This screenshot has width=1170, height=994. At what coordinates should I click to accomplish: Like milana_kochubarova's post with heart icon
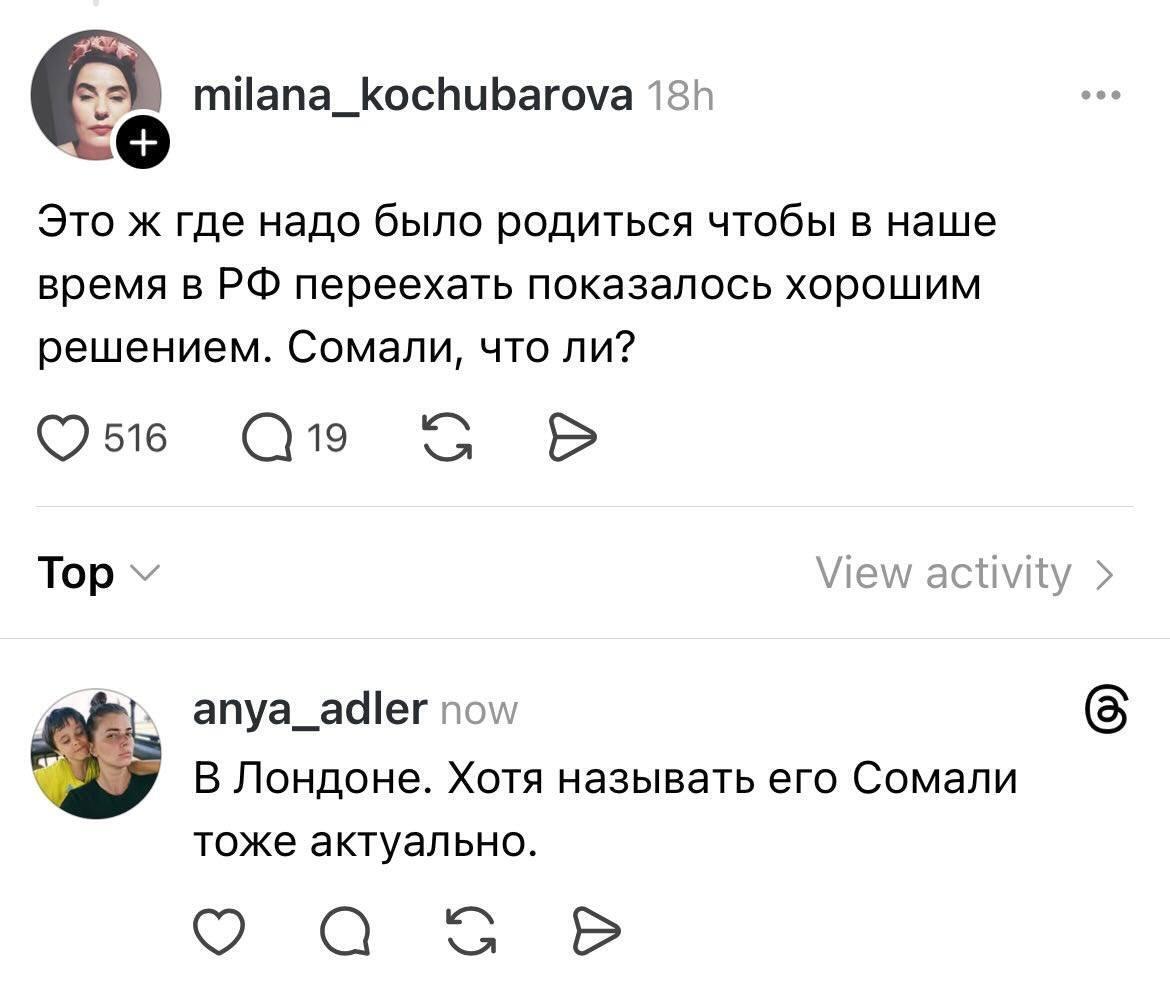(x=62, y=438)
